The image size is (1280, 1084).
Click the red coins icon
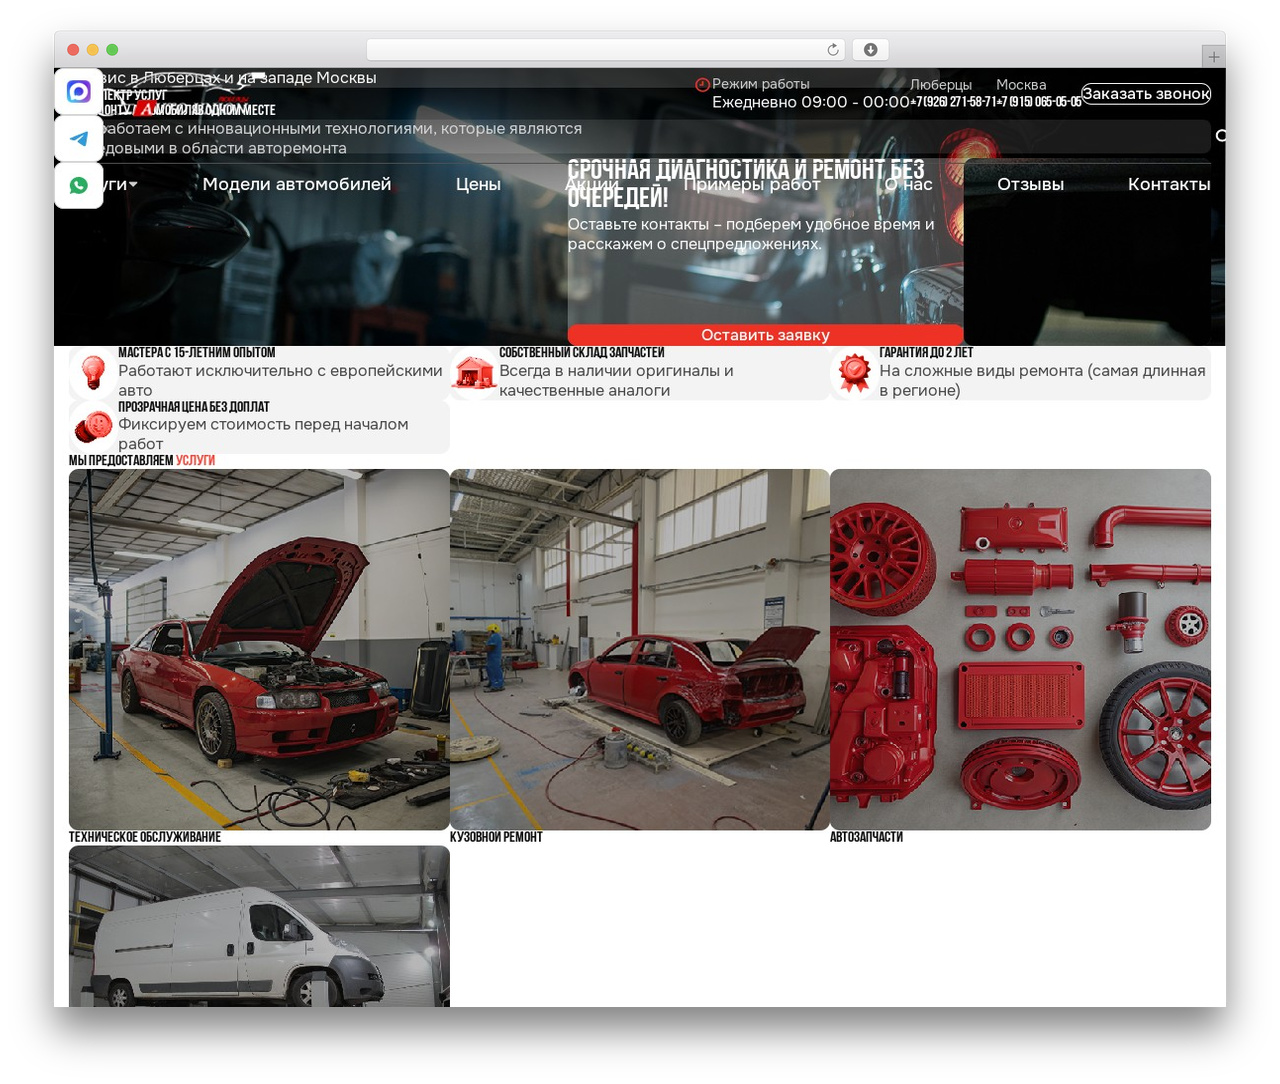93,427
